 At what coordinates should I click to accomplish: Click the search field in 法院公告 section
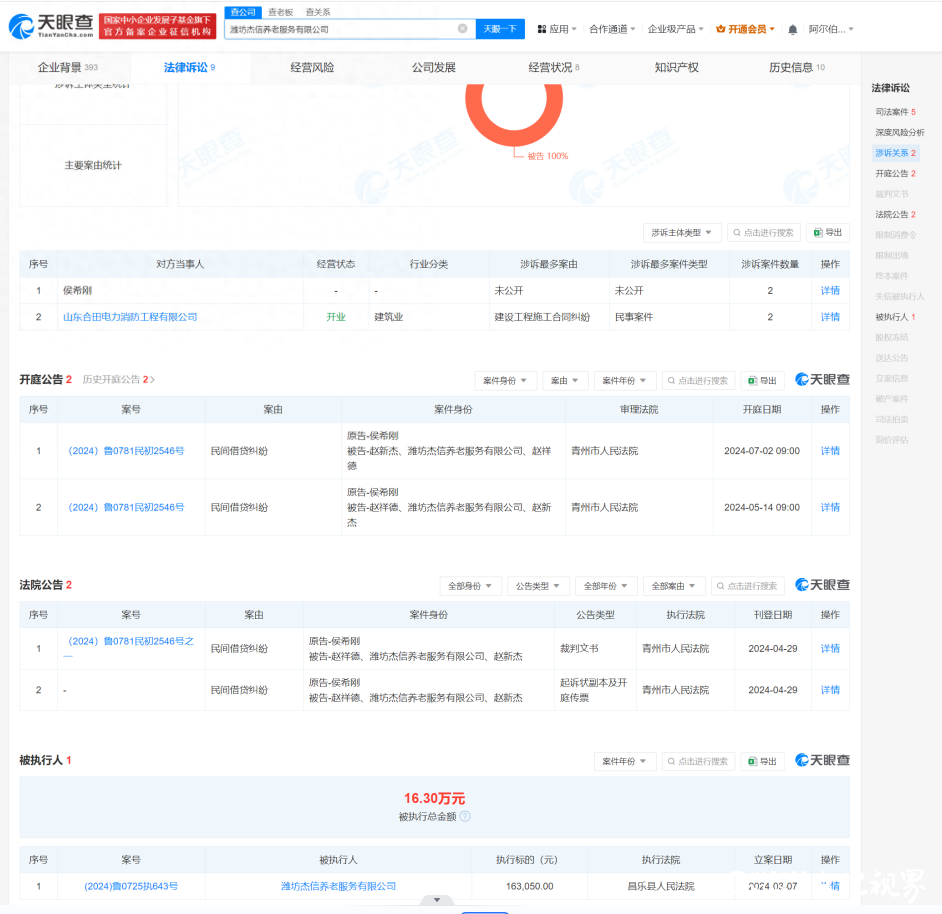[x=747, y=586]
